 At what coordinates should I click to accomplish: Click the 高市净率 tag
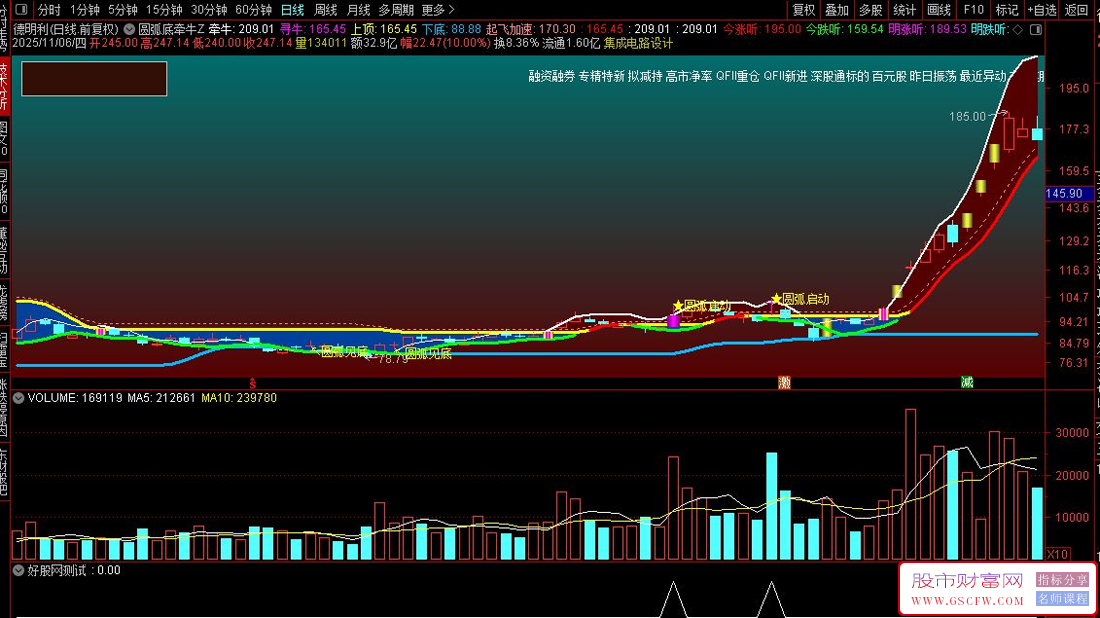pyautogui.click(x=689, y=76)
